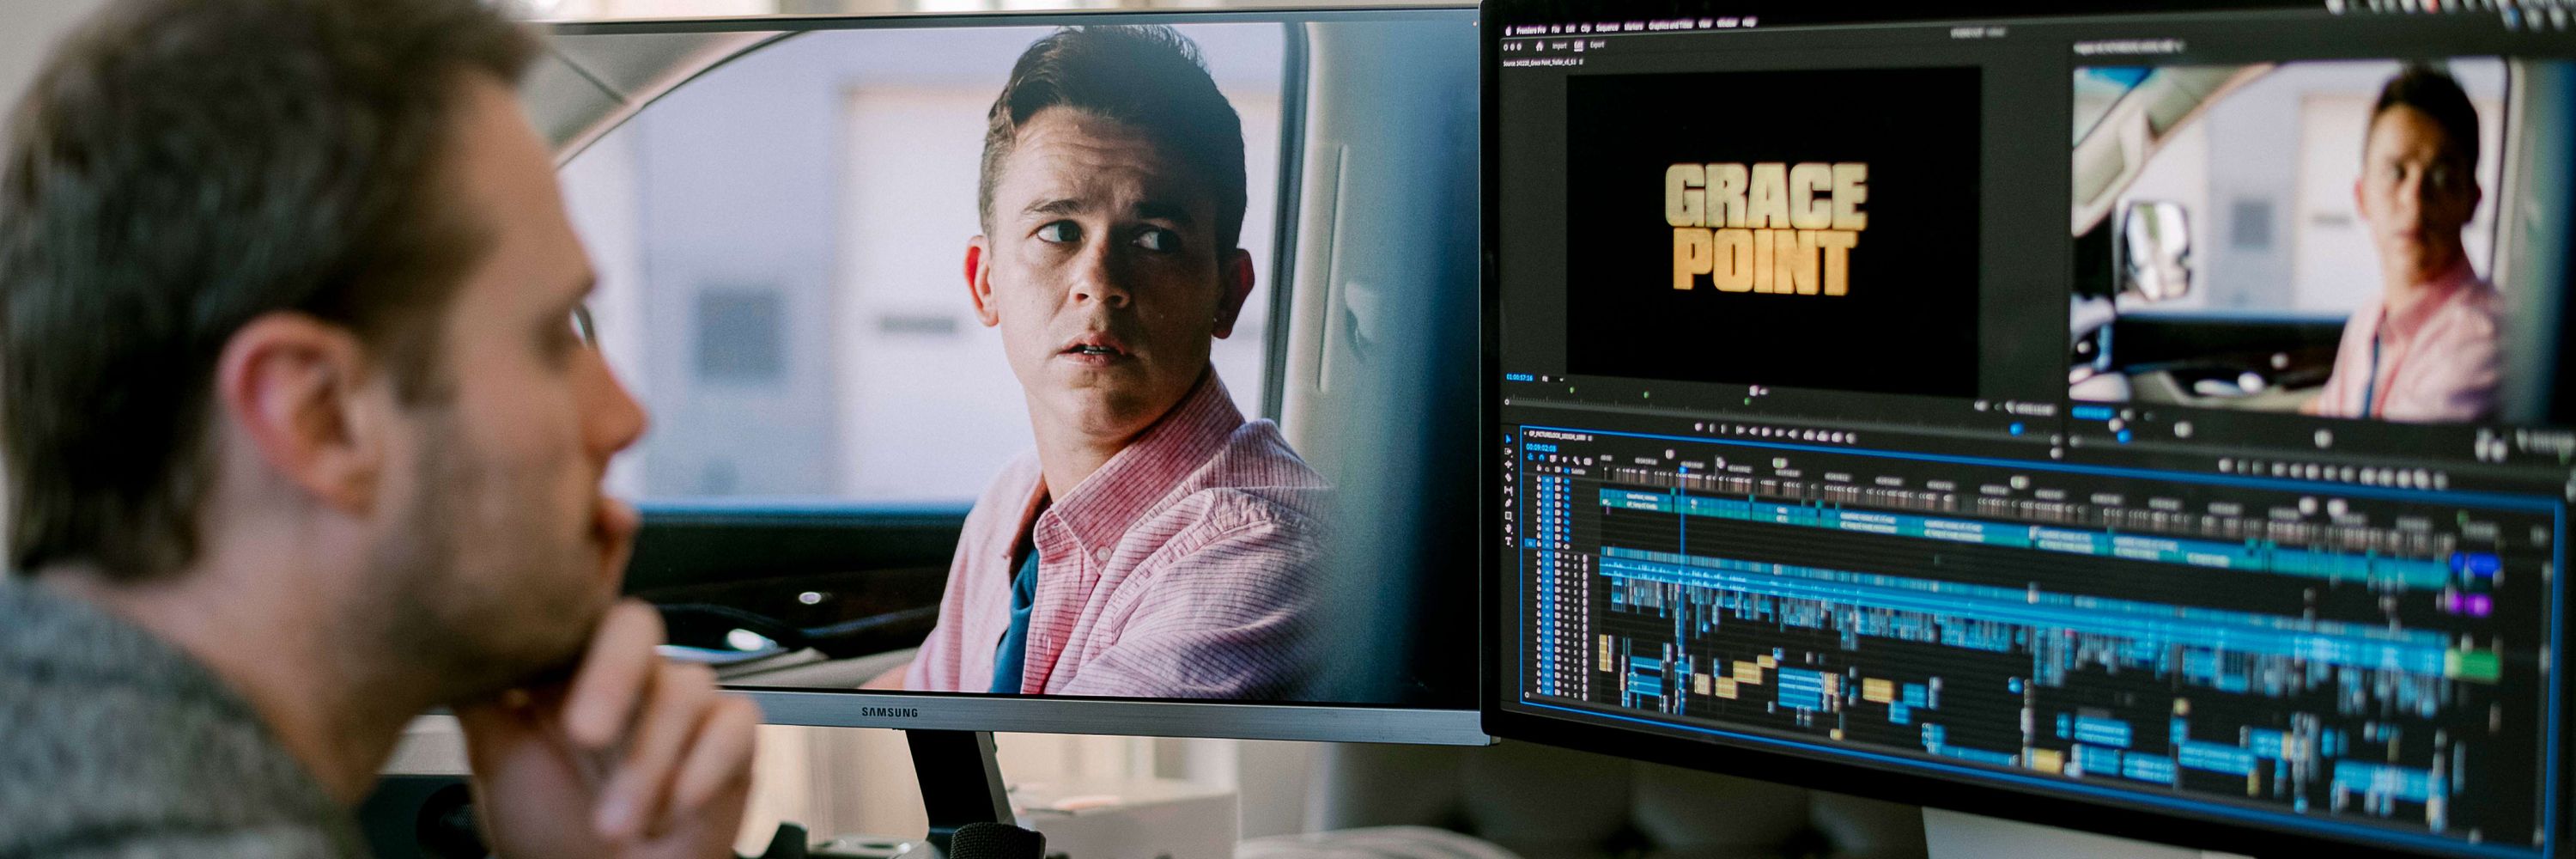
Task: Open the Markers menu
Action: point(1634,27)
